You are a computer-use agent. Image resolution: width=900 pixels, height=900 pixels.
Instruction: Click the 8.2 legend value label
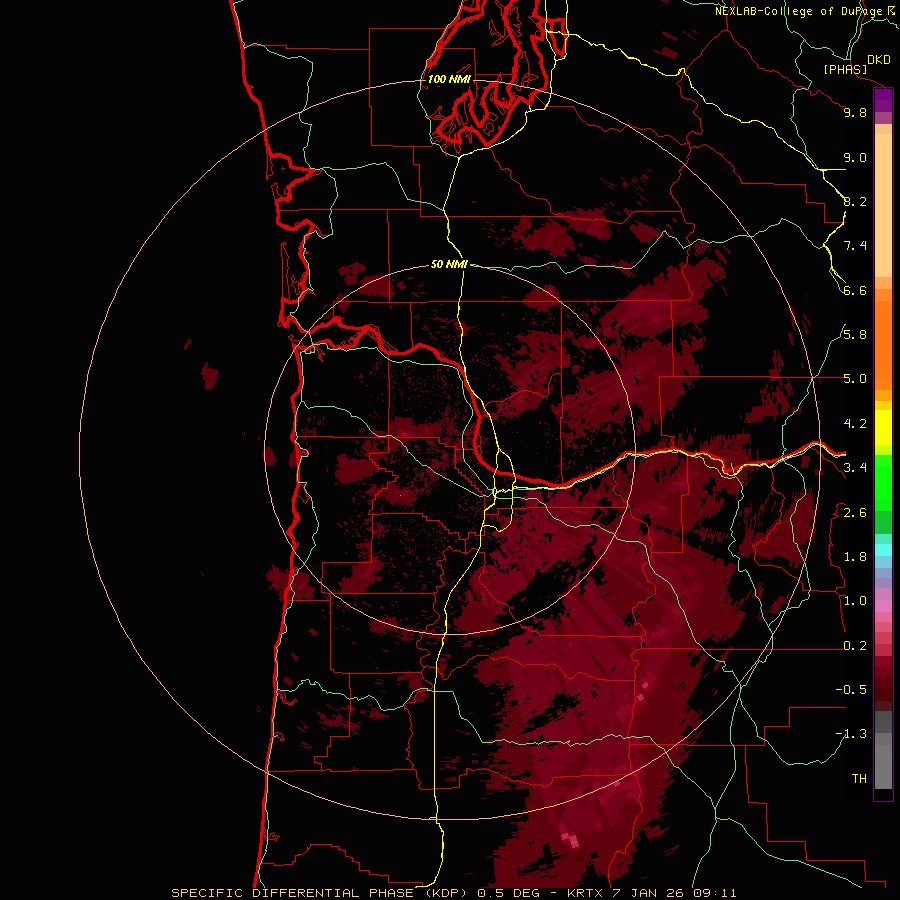(x=855, y=201)
